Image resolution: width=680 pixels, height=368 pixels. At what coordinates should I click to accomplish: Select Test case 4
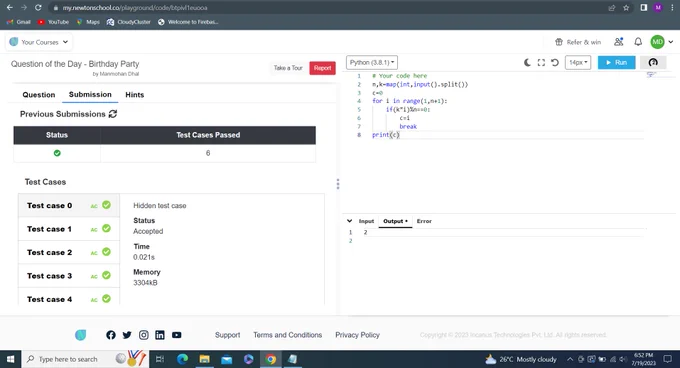click(x=69, y=298)
